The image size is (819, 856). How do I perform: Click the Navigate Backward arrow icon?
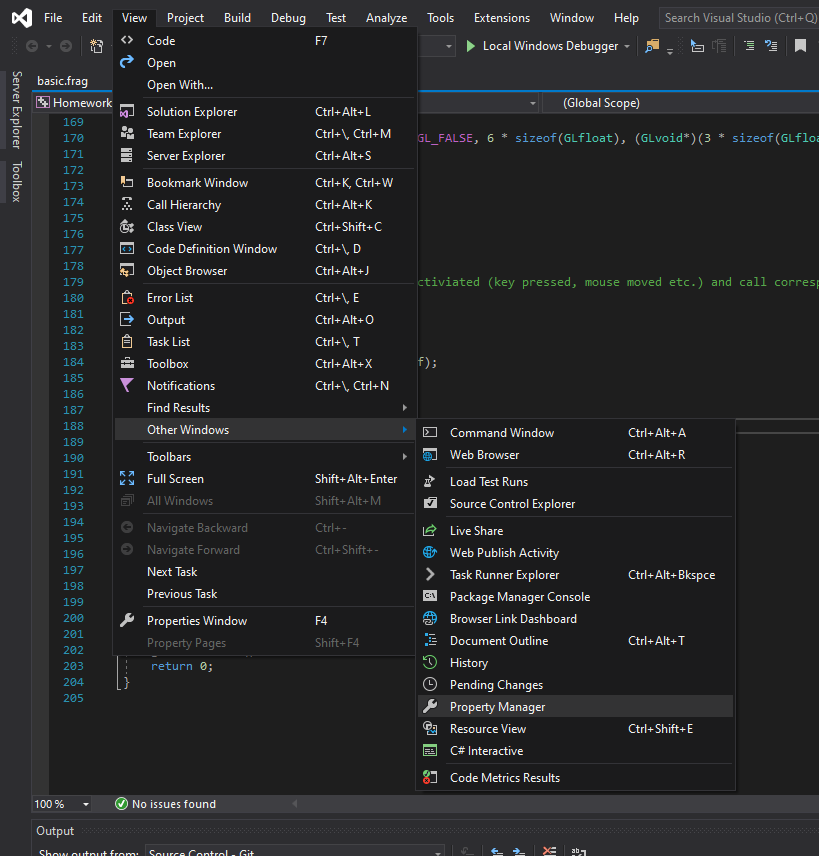[30, 44]
